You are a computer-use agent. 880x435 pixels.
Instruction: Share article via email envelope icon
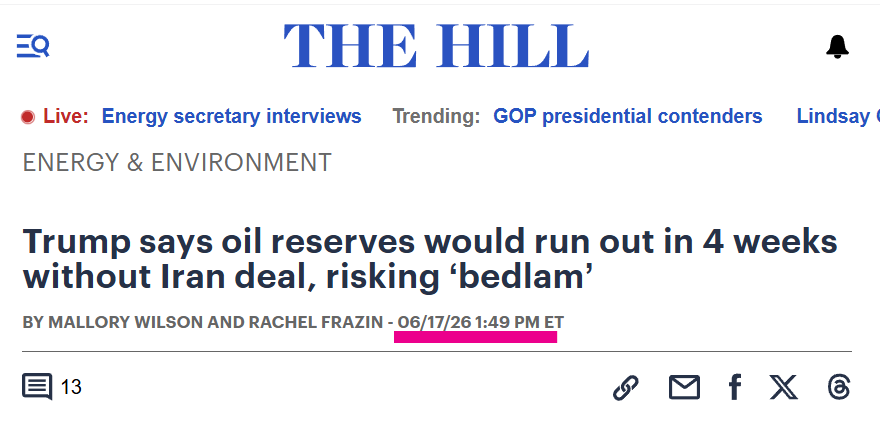coord(684,387)
